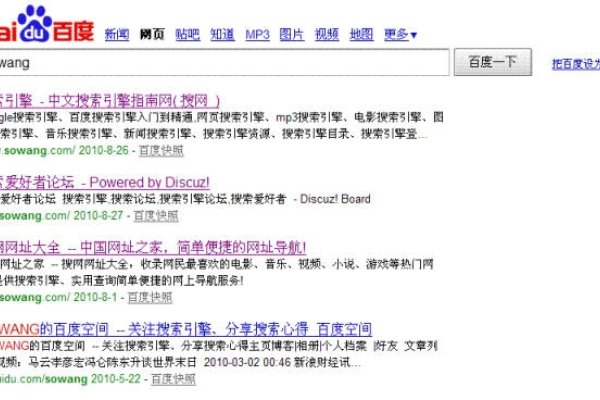The height and width of the screenshot is (400, 600).
Task: Click snippet line mentioning mp3搜索引擎、电影搜索引擎
Action: (x=222, y=117)
